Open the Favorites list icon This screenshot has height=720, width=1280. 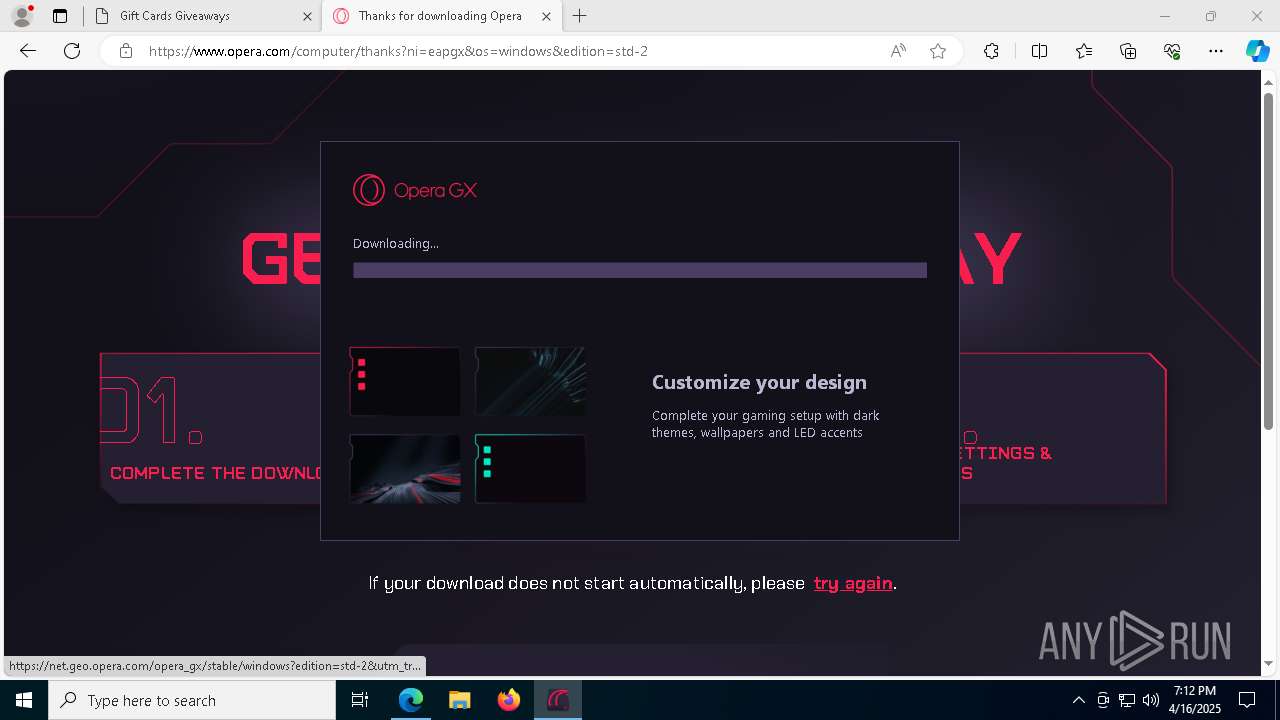click(1084, 51)
